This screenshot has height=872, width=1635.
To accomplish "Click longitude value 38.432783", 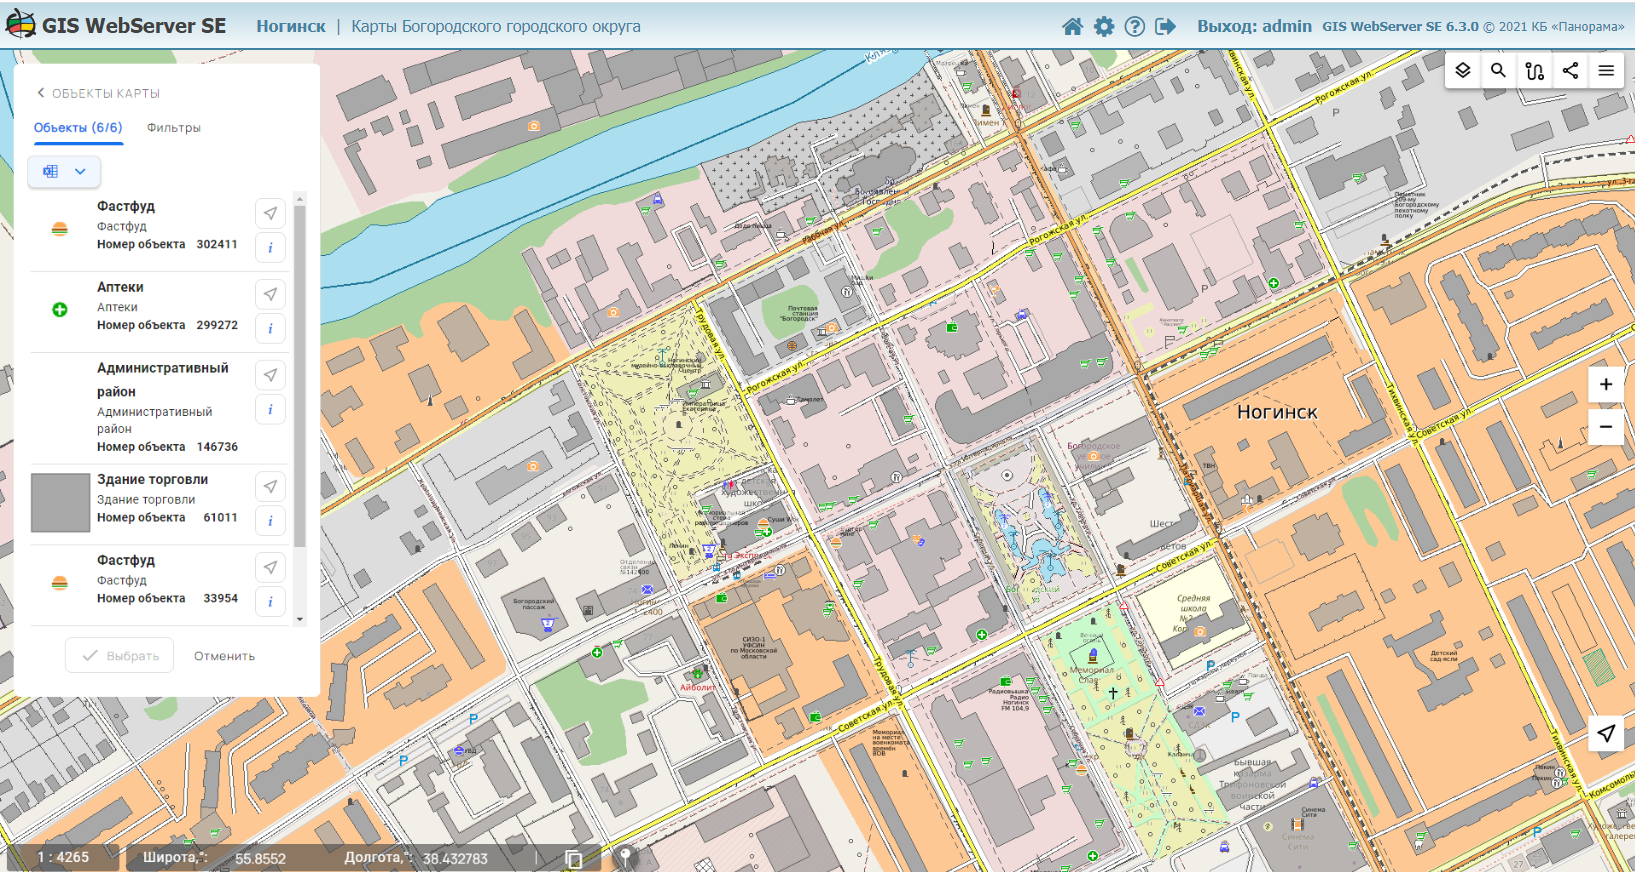I will 455,859.
